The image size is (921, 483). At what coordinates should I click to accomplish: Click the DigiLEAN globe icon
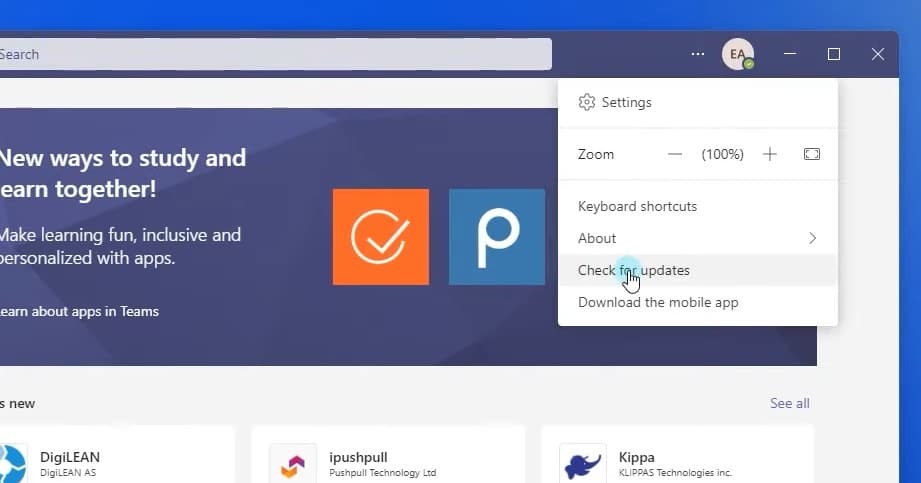click(x=12, y=464)
